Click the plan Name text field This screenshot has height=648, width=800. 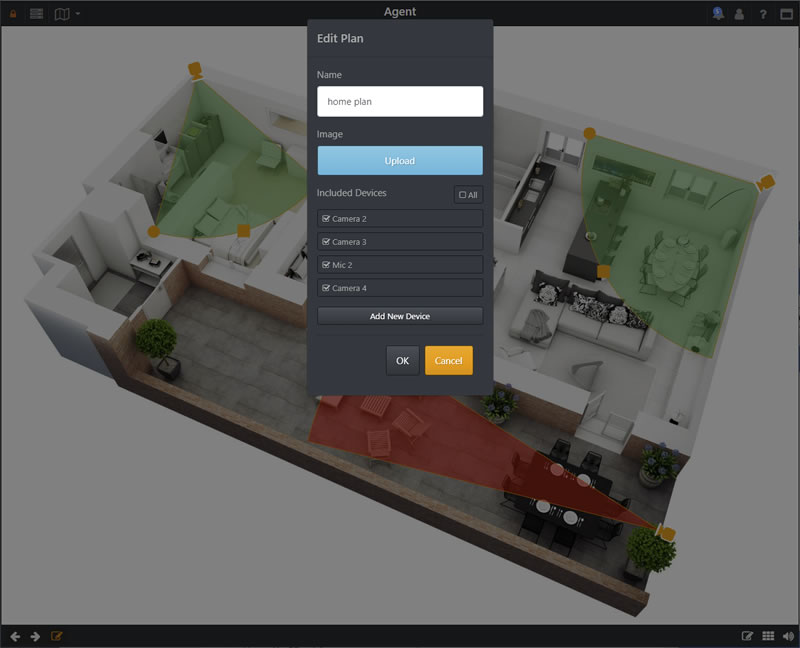400,100
